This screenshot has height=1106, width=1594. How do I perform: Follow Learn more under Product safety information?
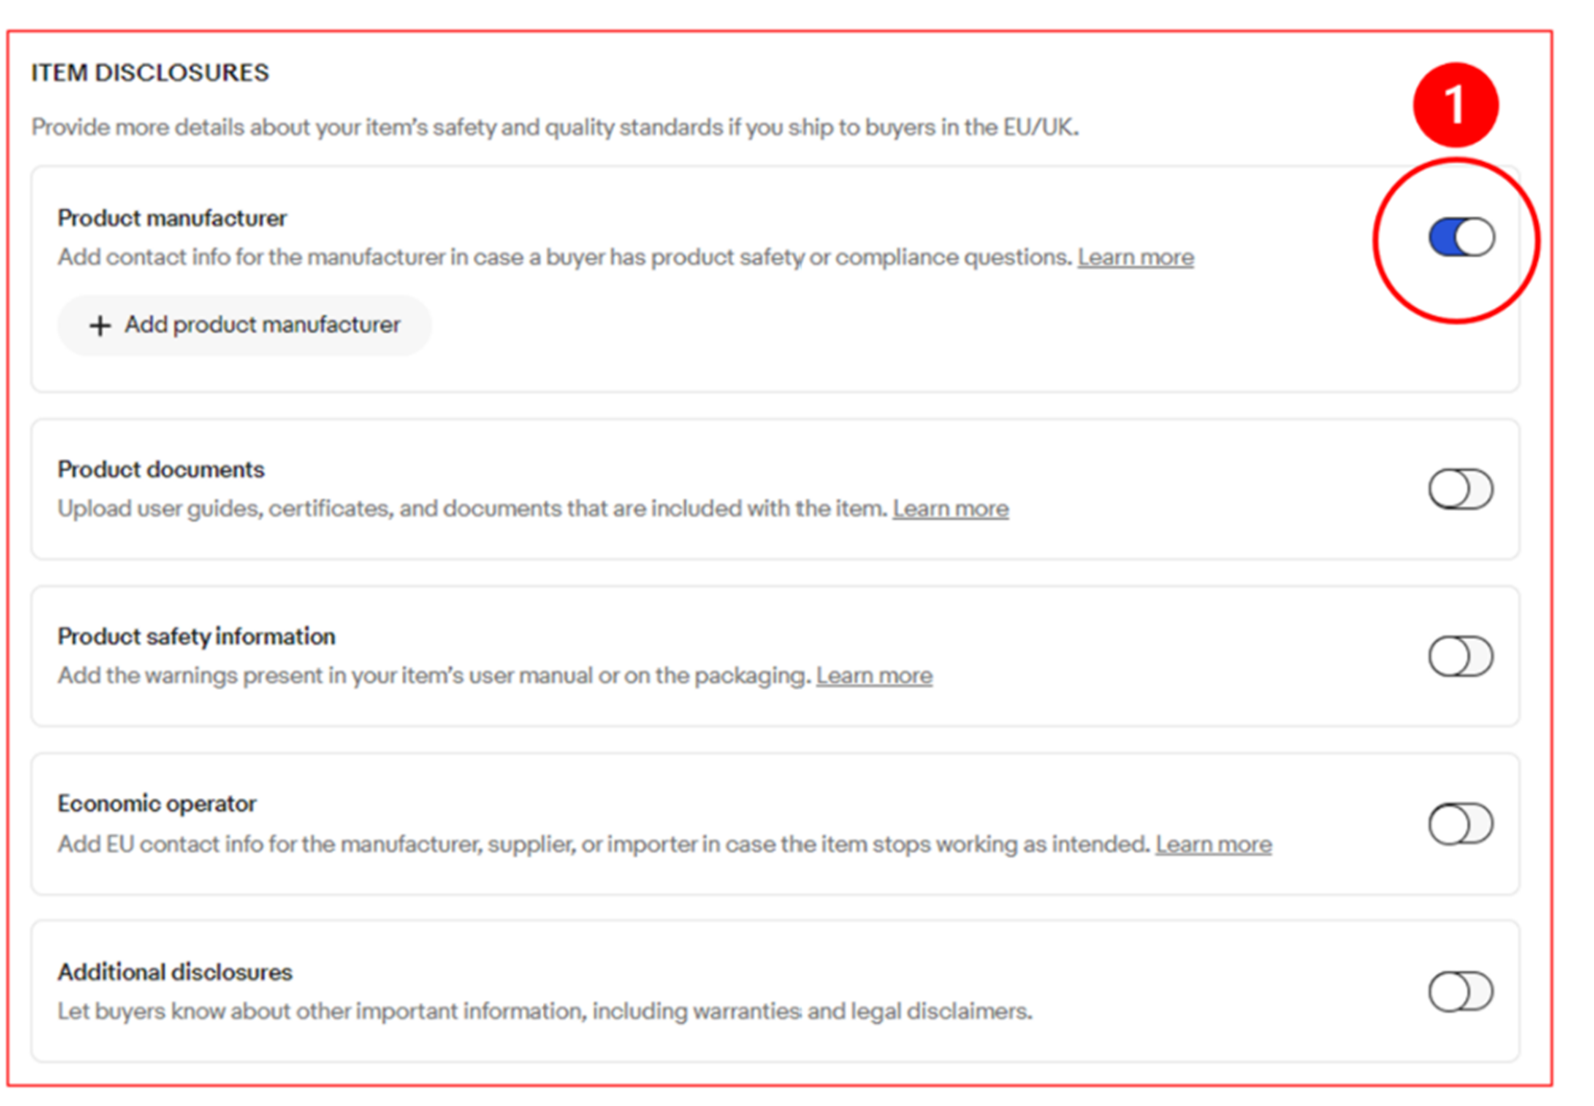(x=874, y=676)
